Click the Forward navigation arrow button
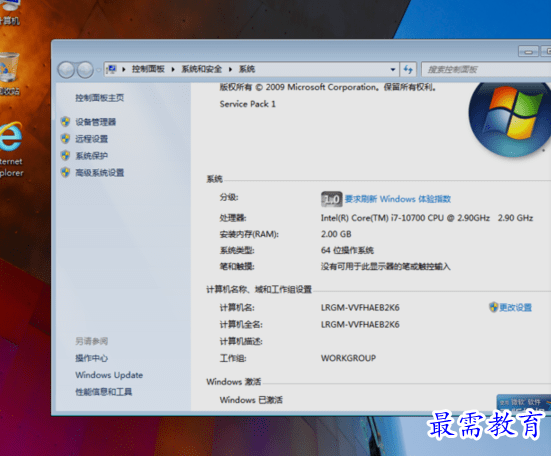551x456 pixels. click(x=85, y=70)
